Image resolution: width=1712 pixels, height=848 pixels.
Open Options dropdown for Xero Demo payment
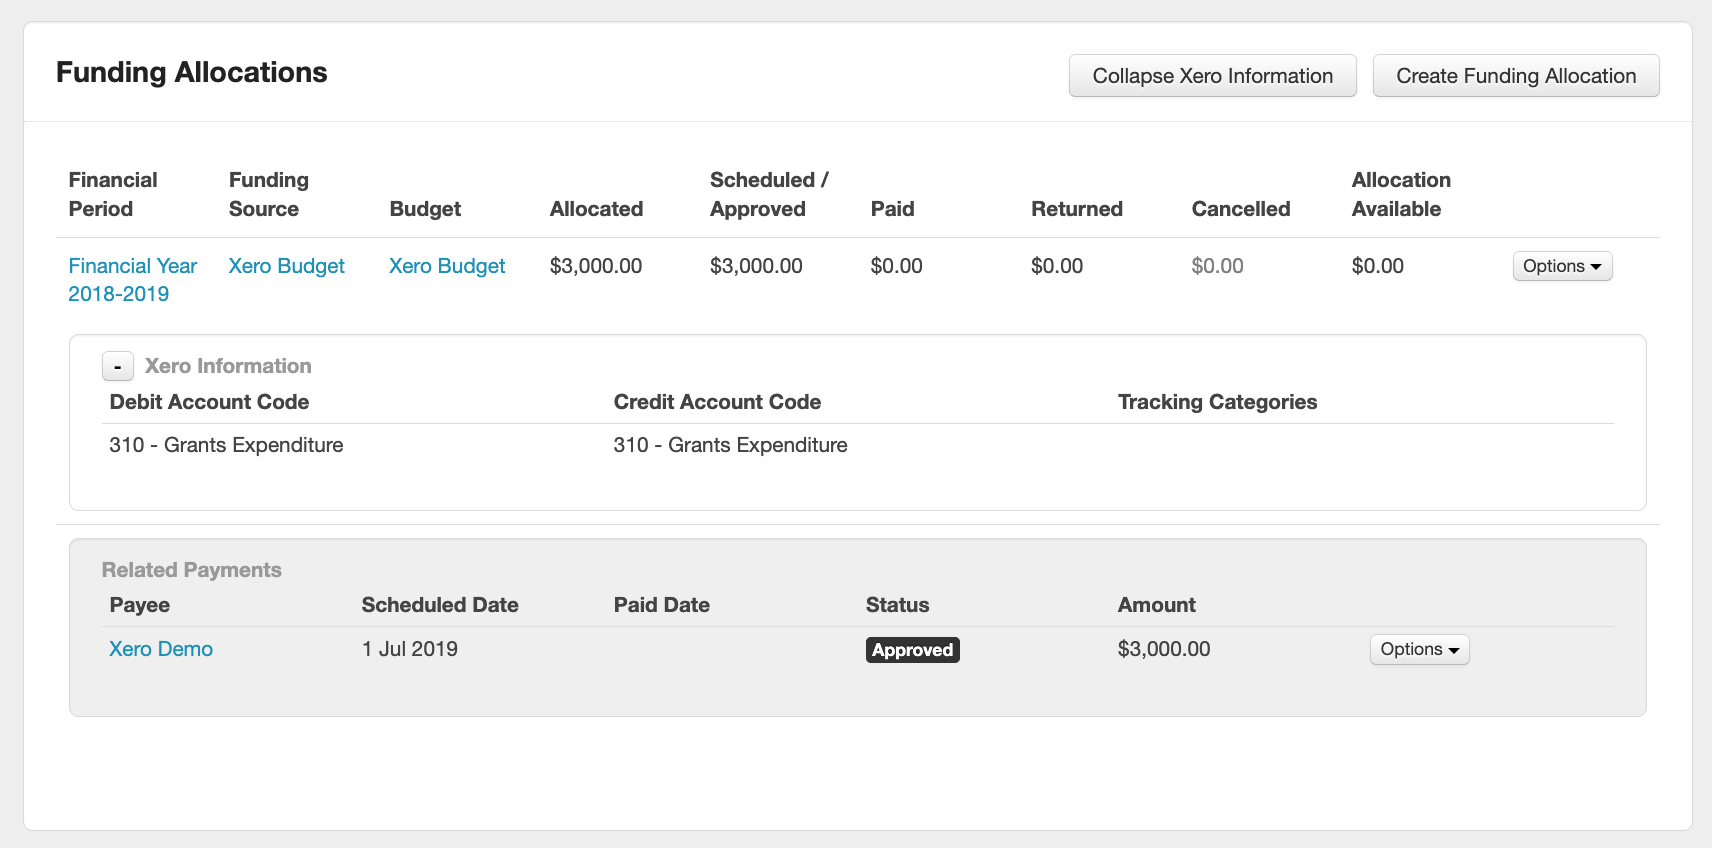click(x=1418, y=649)
